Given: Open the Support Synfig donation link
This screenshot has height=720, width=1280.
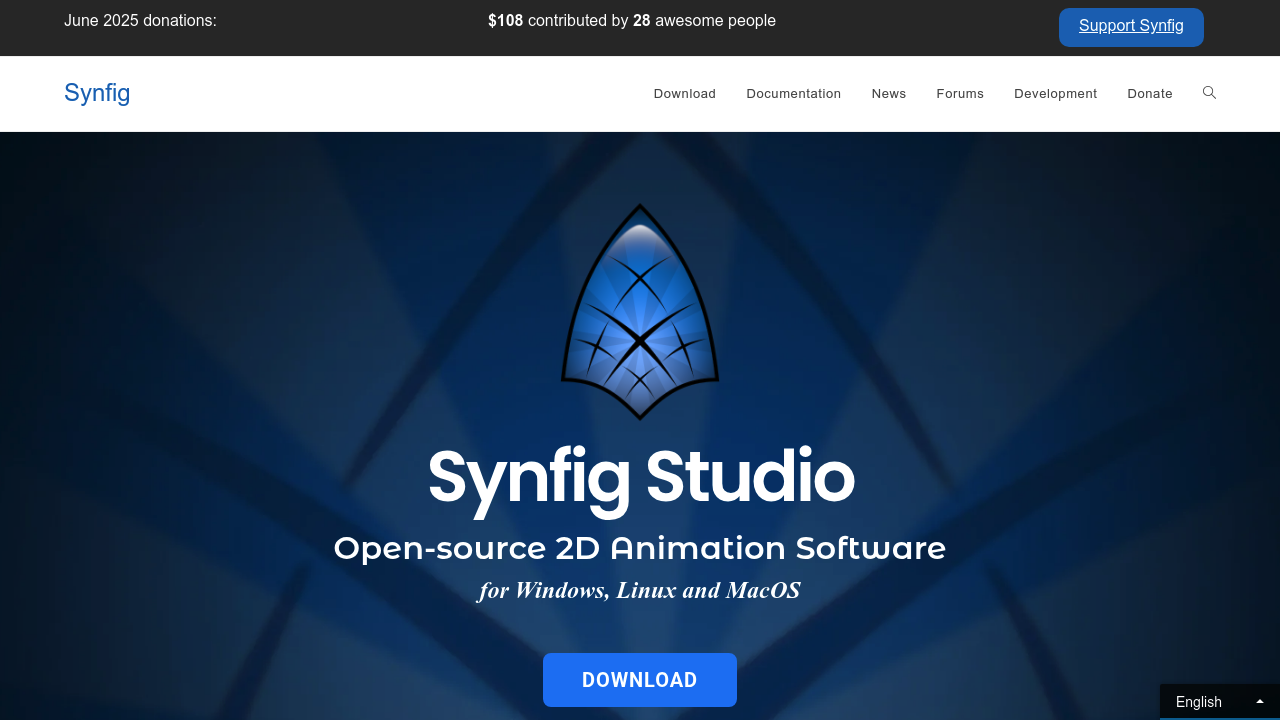Looking at the screenshot, I should 1131,26.
